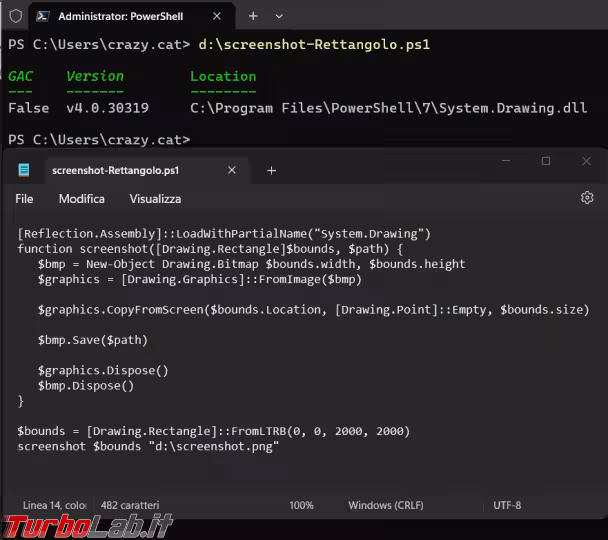Click the False value under GAC

click(x=29, y=108)
